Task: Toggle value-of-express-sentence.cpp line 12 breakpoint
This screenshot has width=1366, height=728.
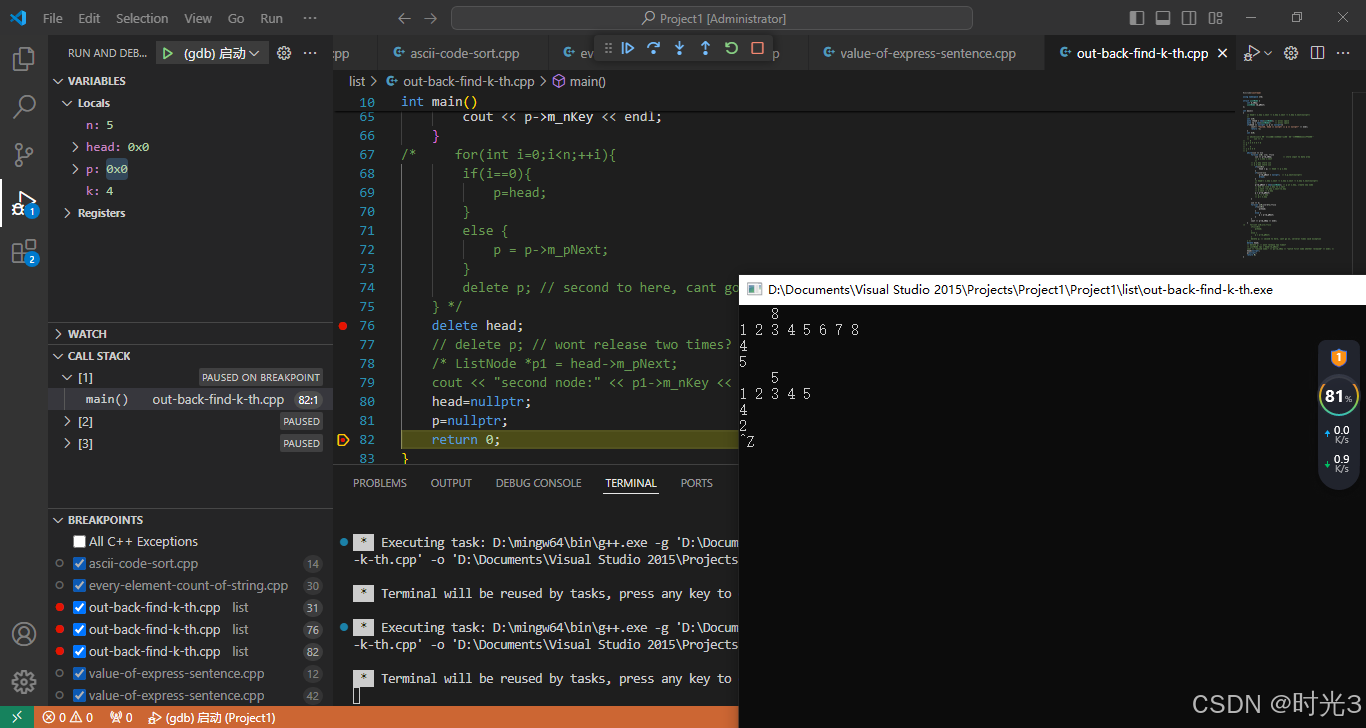Action: point(80,673)
